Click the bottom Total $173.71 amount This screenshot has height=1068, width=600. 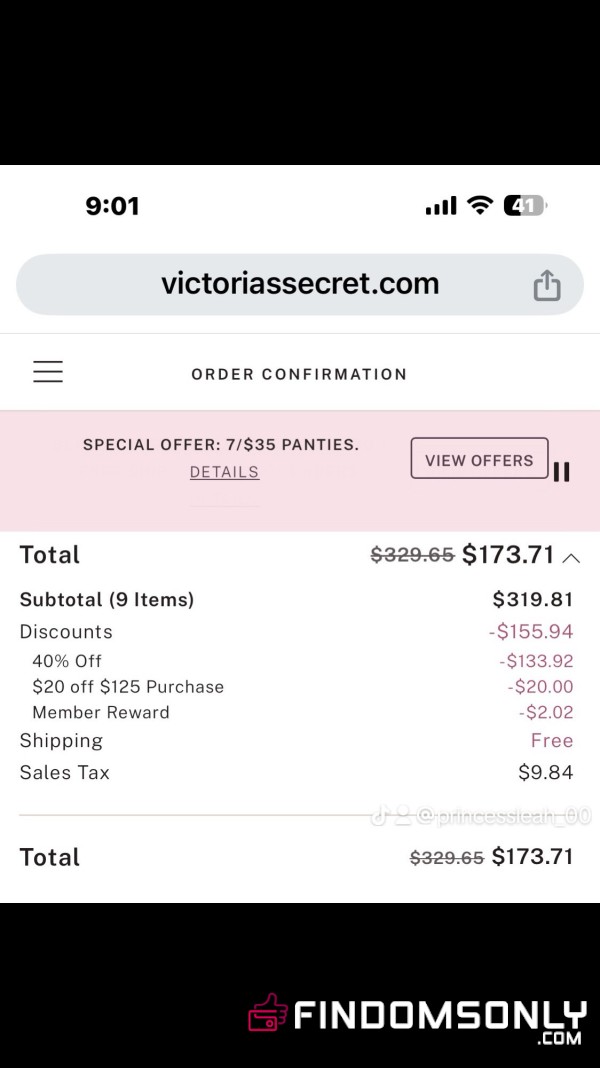[533, 856]
